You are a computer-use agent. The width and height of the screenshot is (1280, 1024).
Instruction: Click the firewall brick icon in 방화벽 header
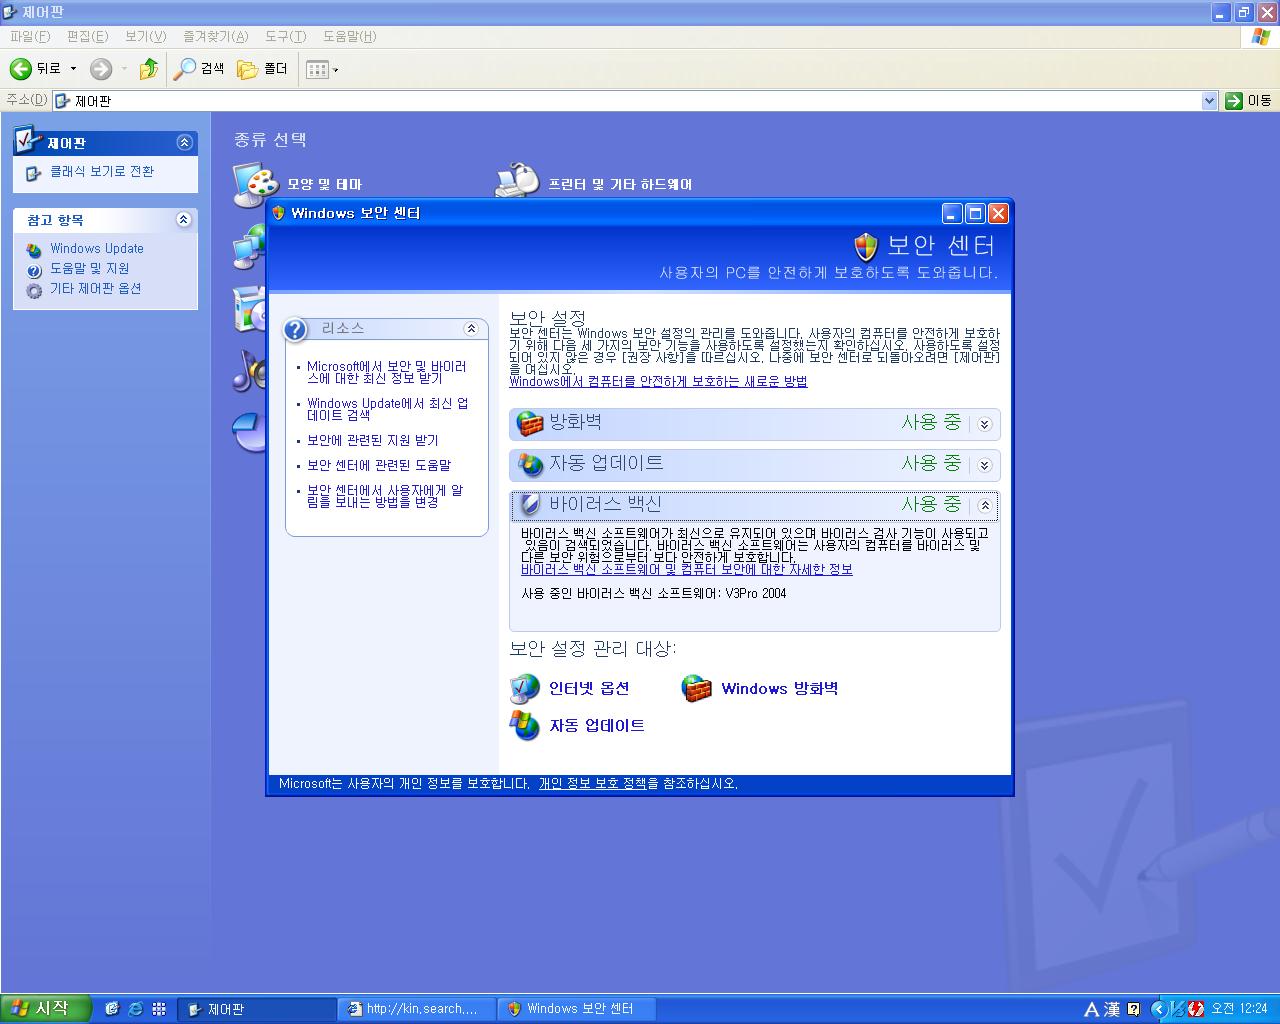pos(529,424)
